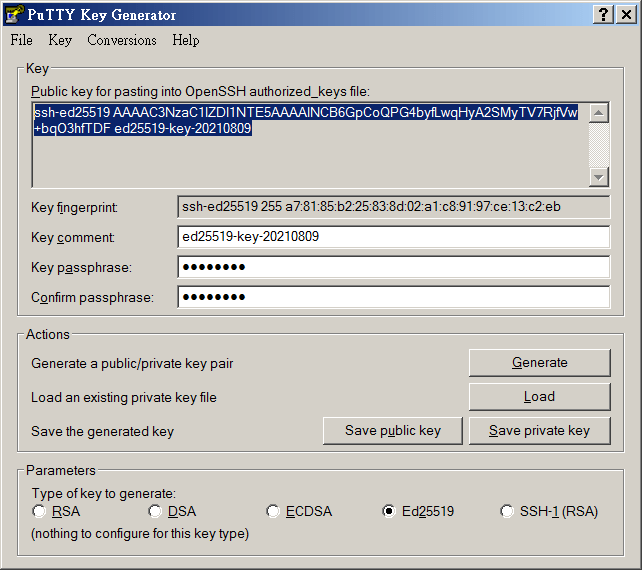642x570 pixels.
Task: Click the PuTTYgen title bar icon
Action: pyautogui.click(x=14, y=14)
